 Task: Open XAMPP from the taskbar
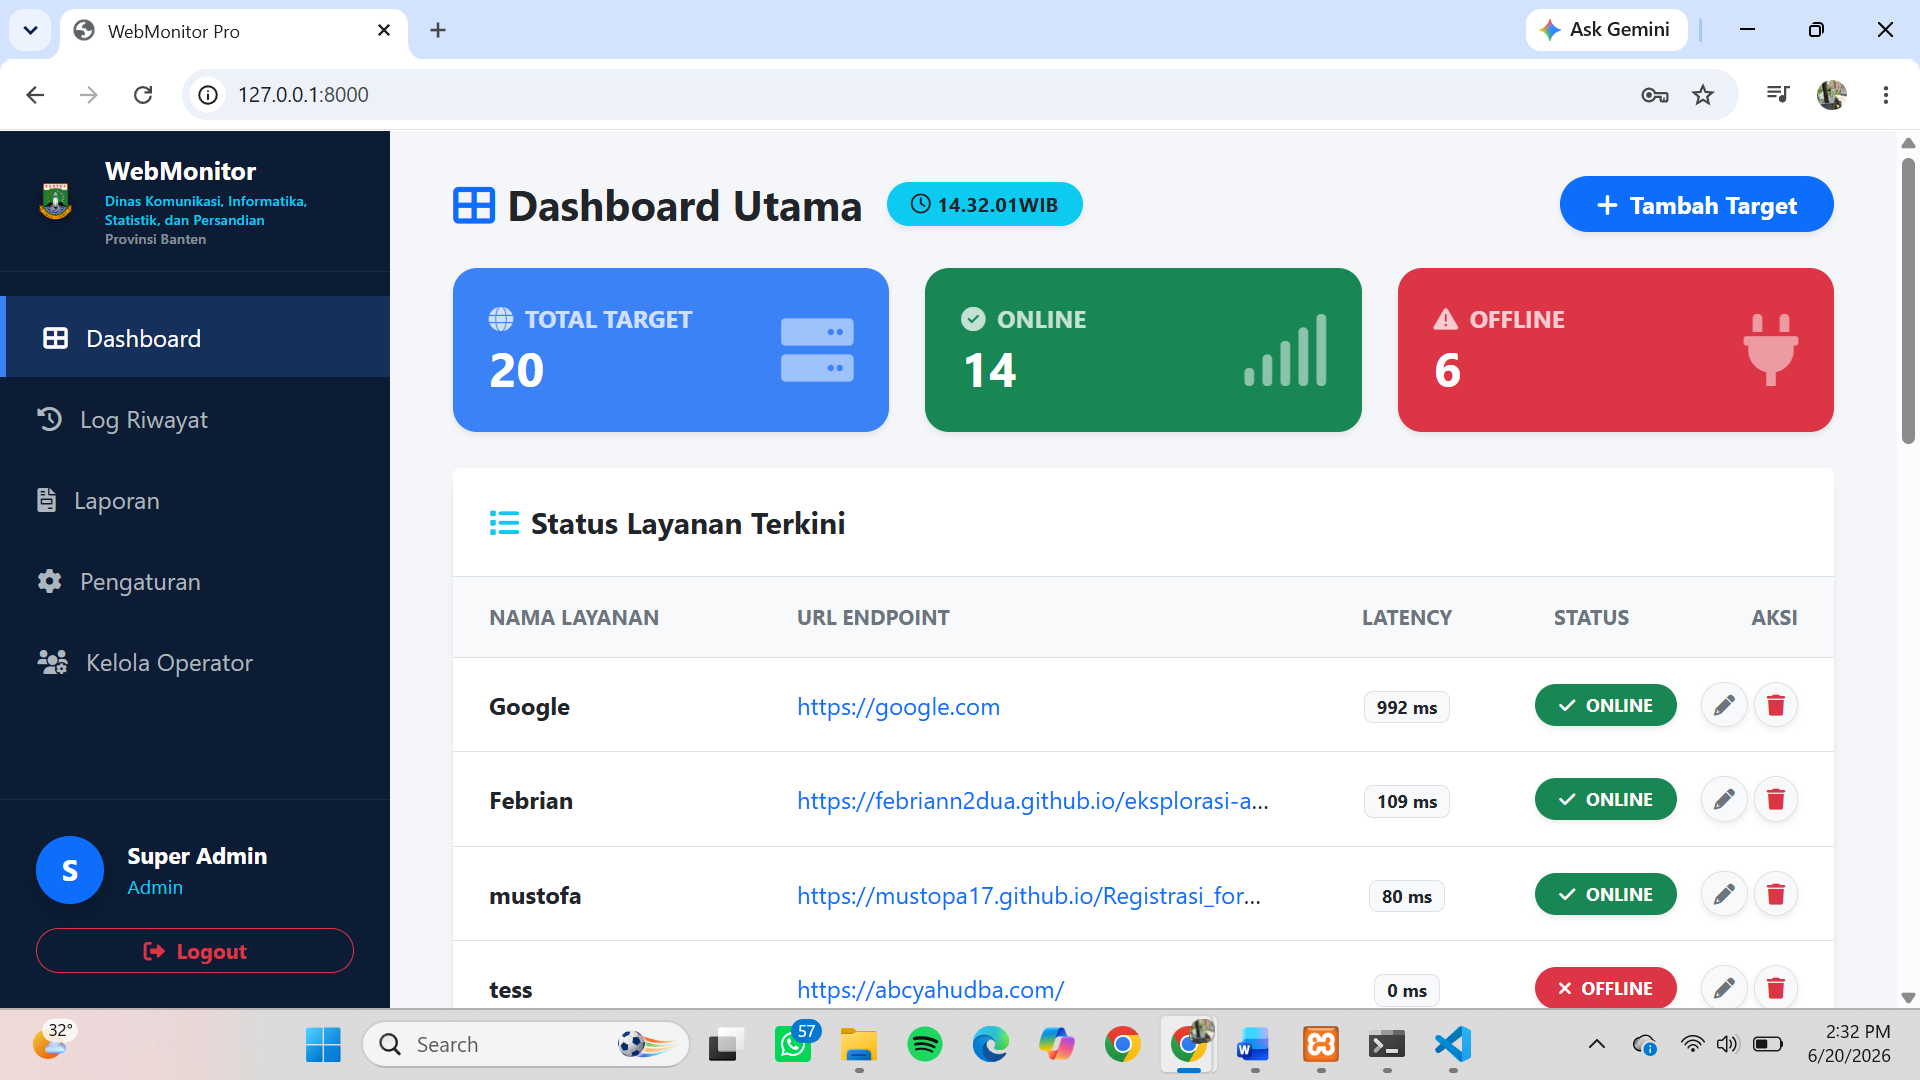pyautogui.click(x=1321, y=1045)
